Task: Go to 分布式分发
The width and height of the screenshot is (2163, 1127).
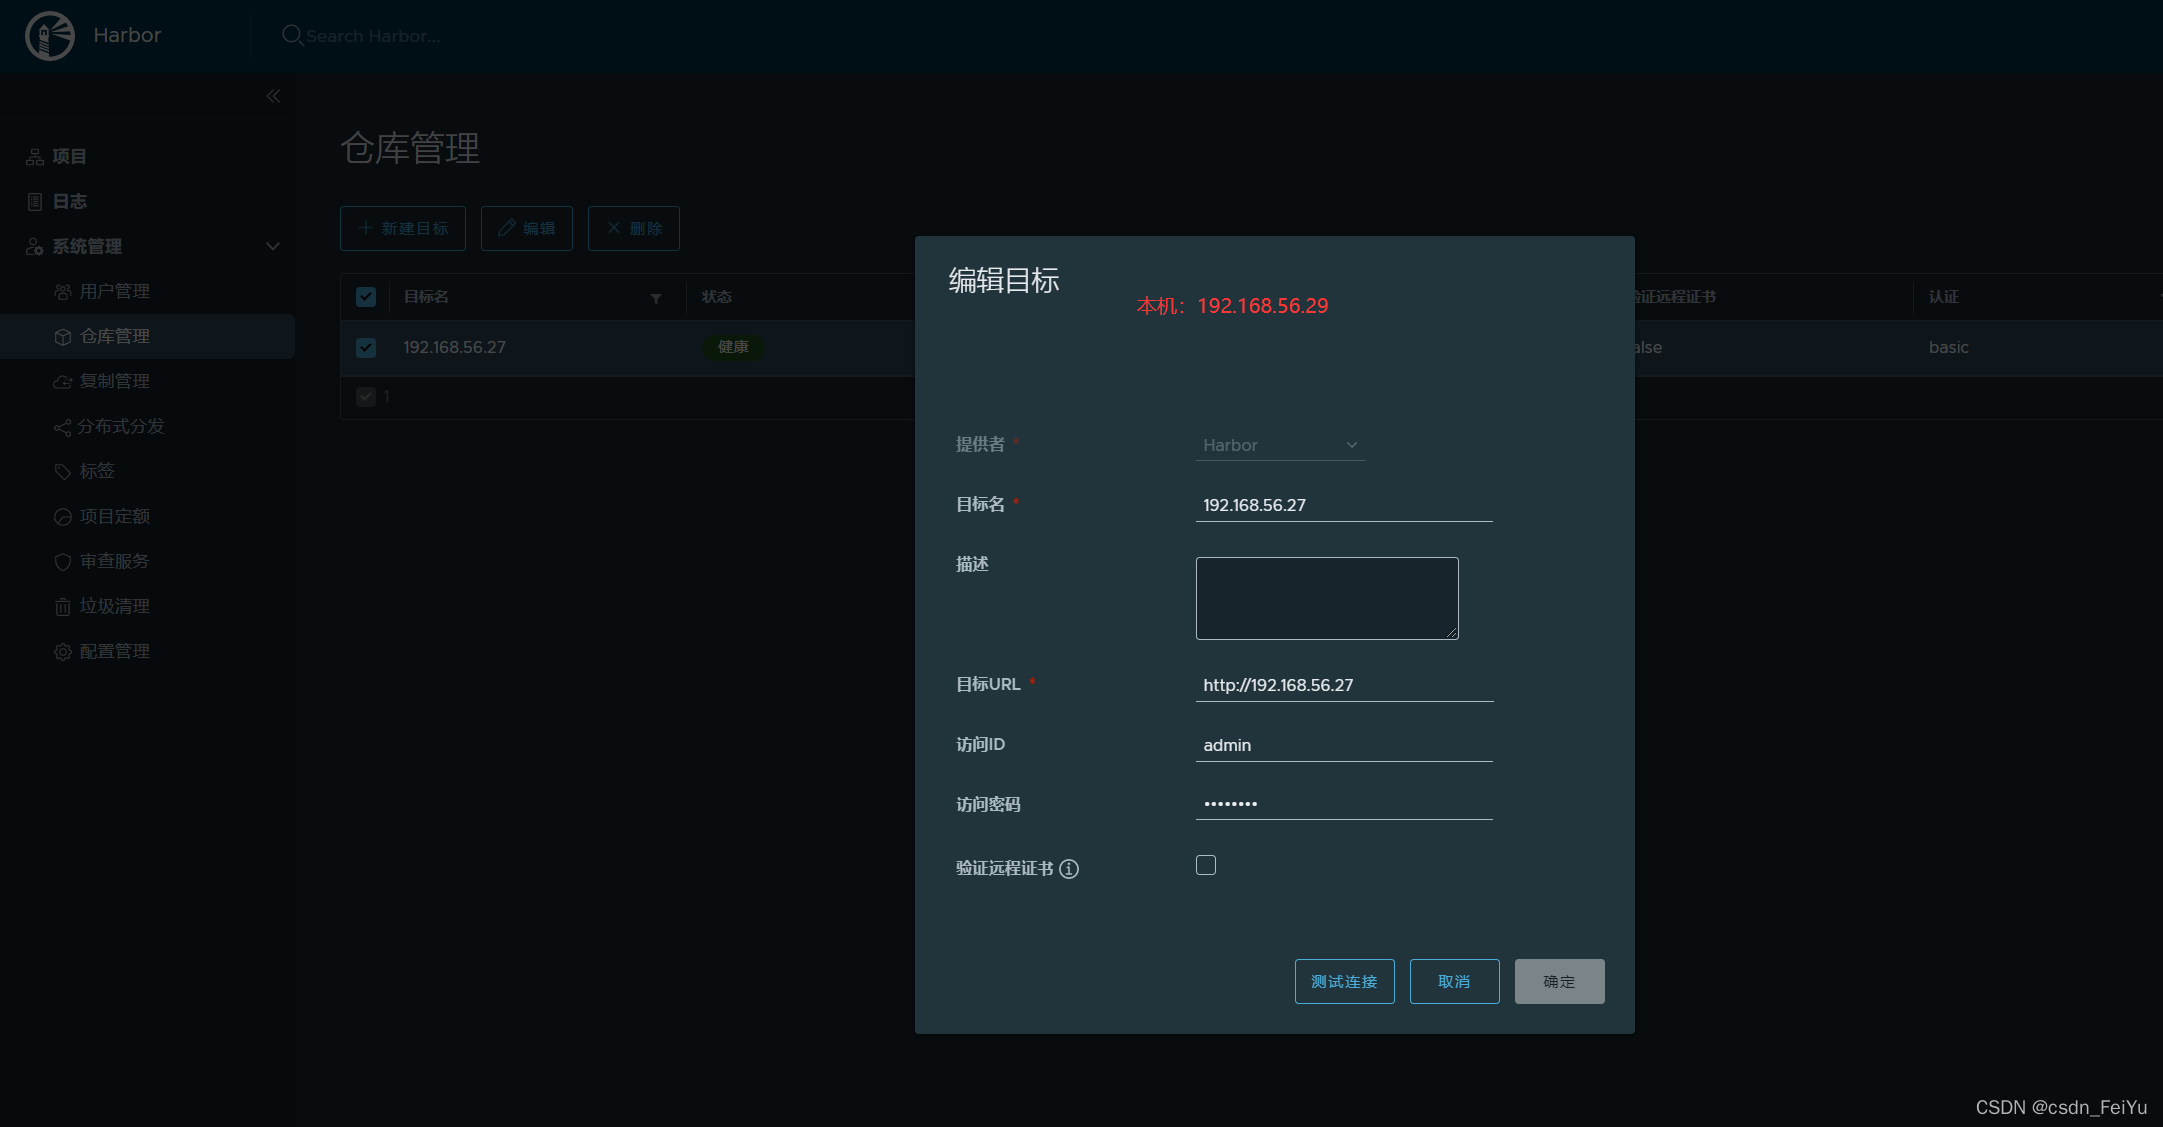Action: tap(121, 427)
